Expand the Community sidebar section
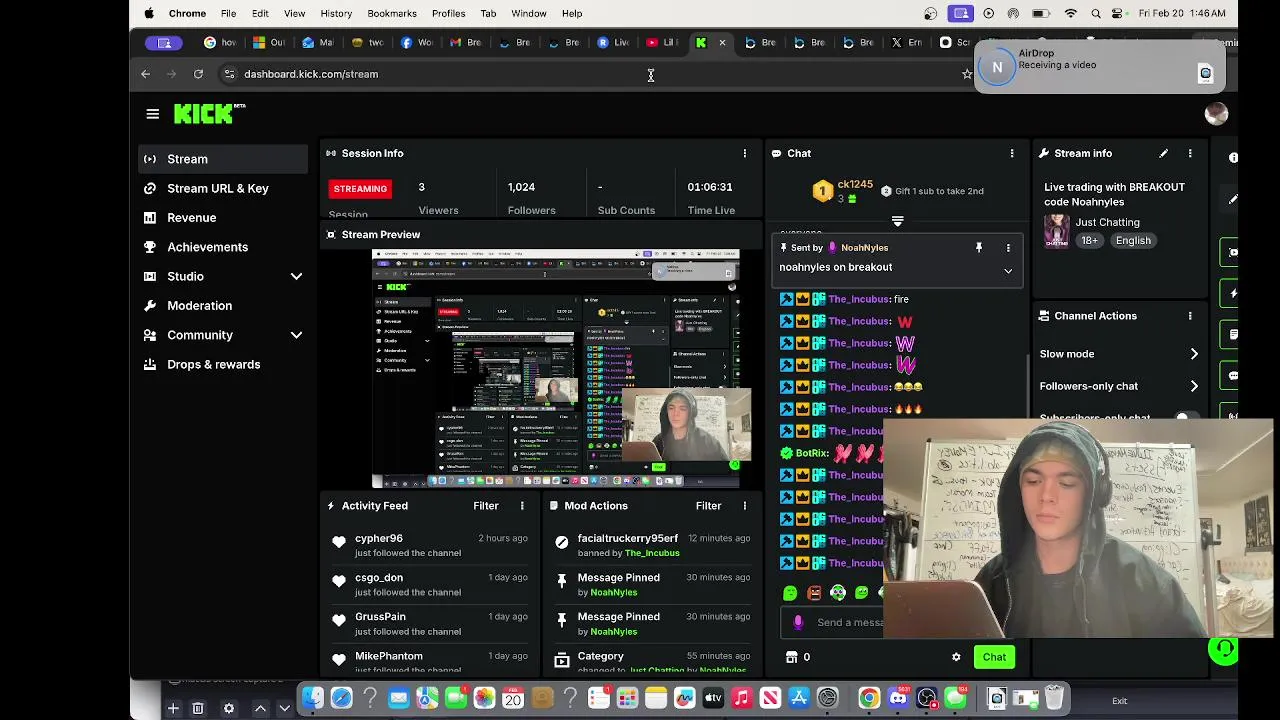This screenshot has height=720, width=1280. 296,335
